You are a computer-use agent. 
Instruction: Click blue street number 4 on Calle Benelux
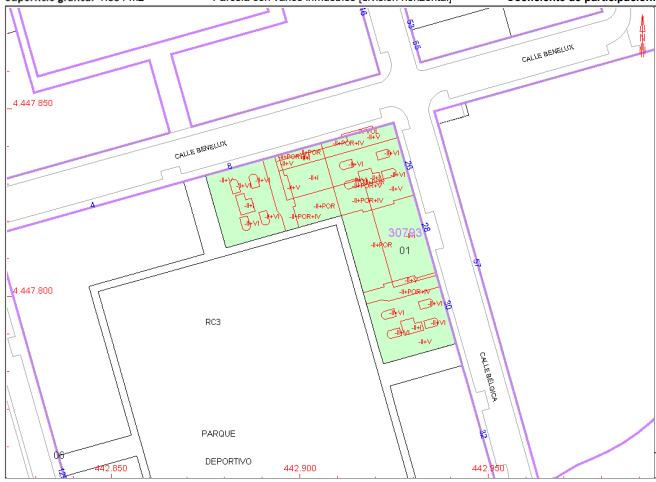click(92, 205)
